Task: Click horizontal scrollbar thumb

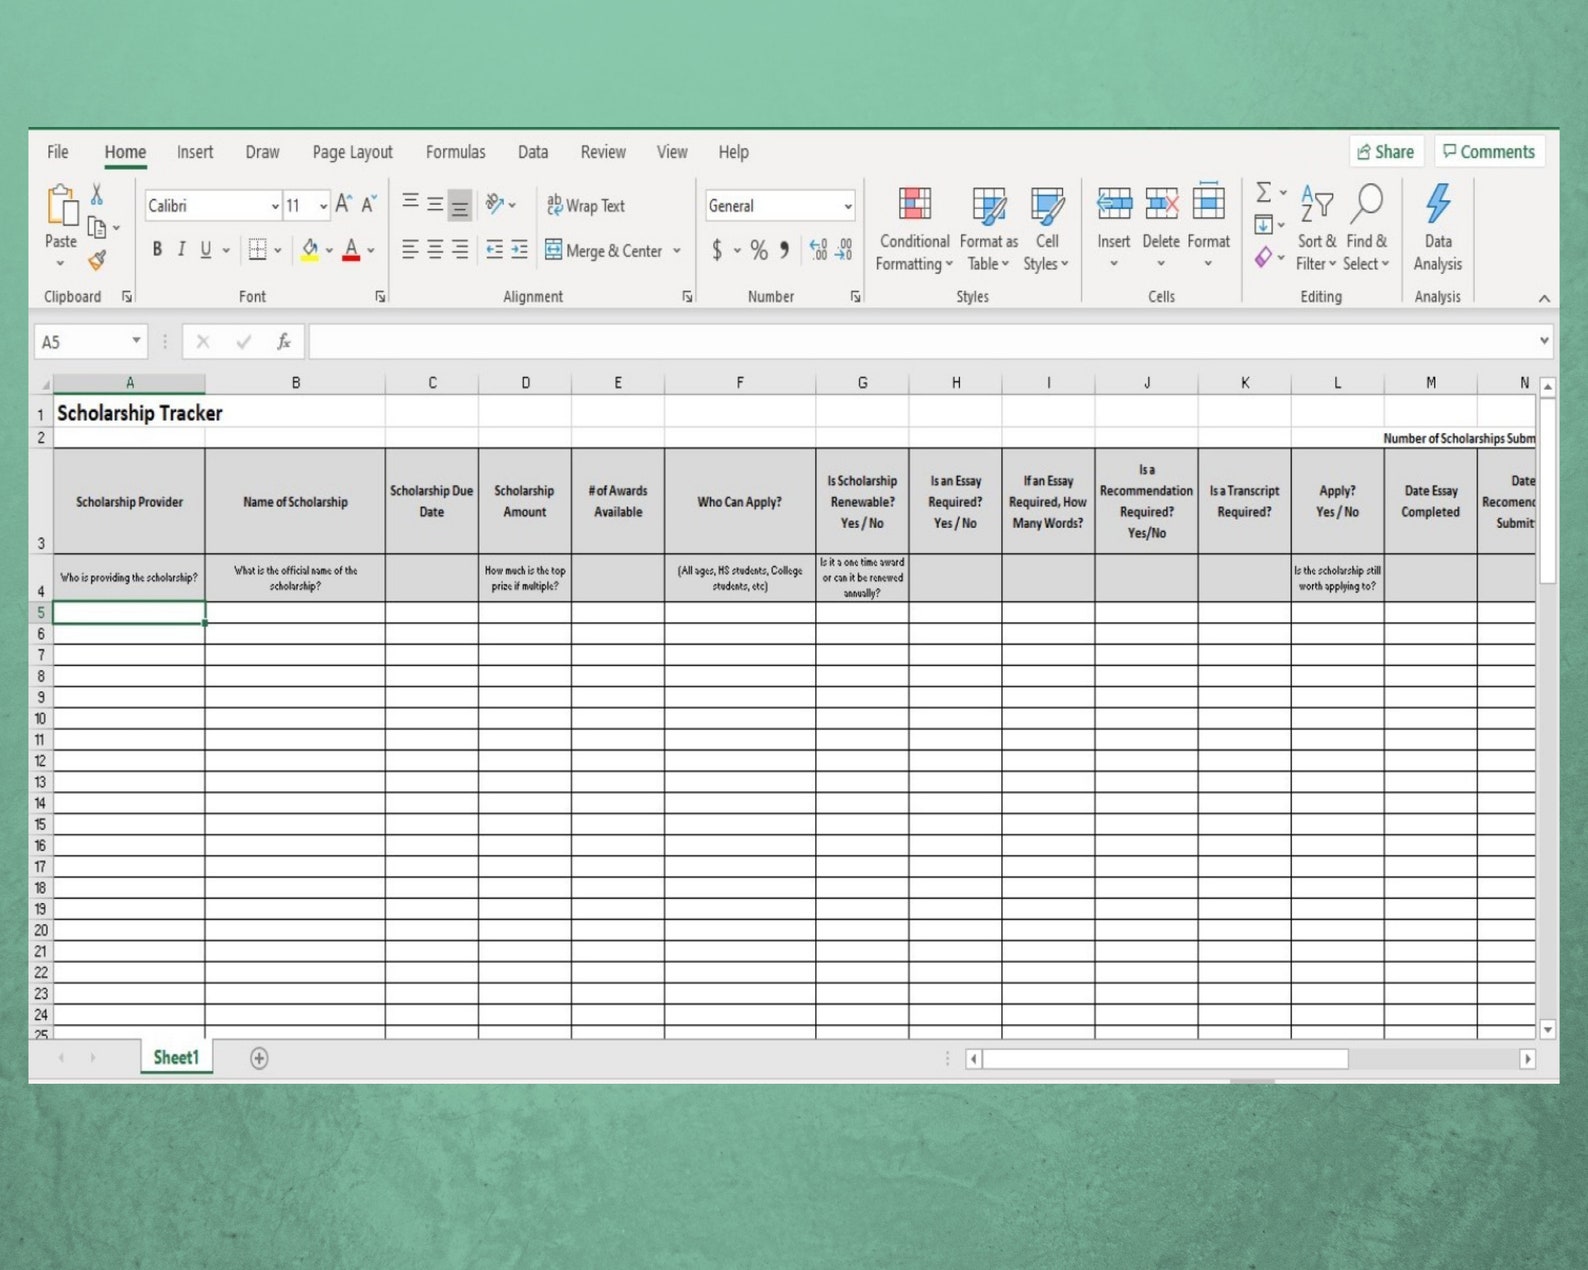Action: (1165, 1058)
